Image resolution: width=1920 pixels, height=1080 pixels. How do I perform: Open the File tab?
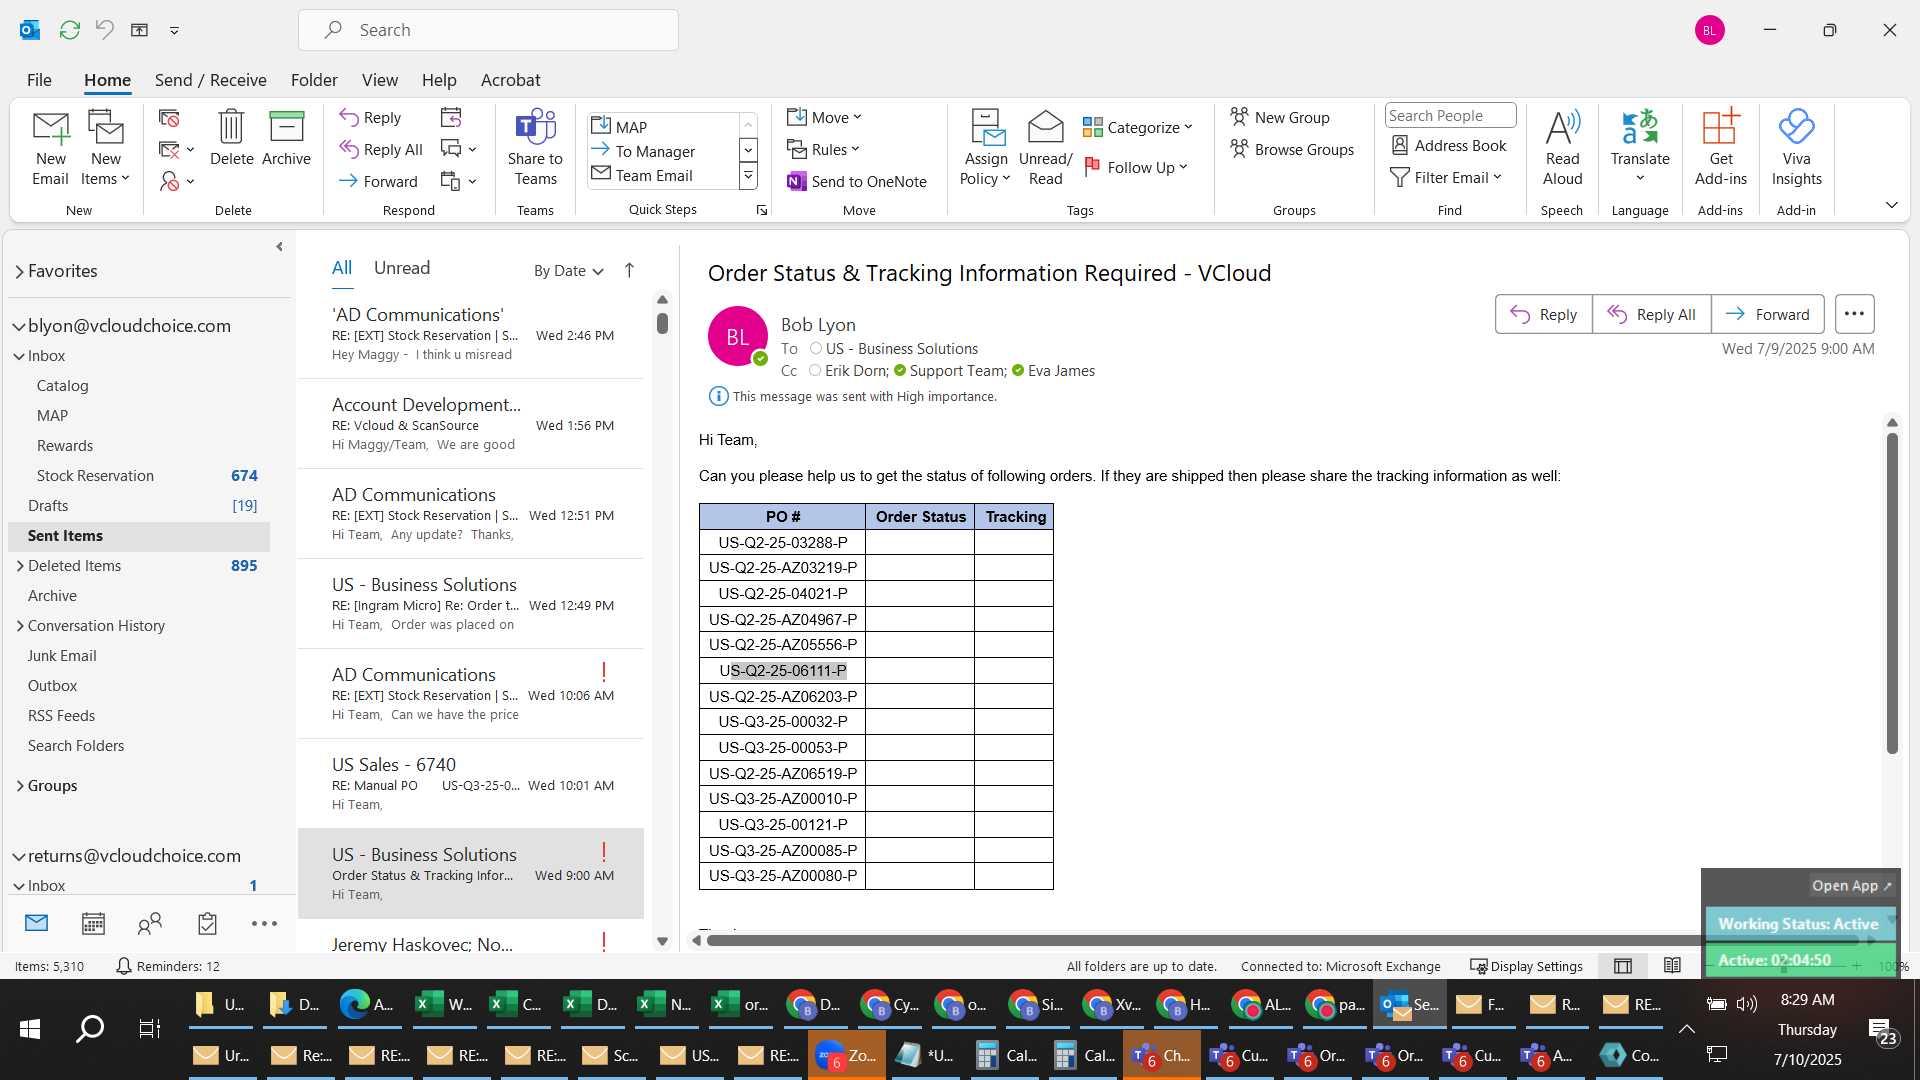(x=39, y=80)
